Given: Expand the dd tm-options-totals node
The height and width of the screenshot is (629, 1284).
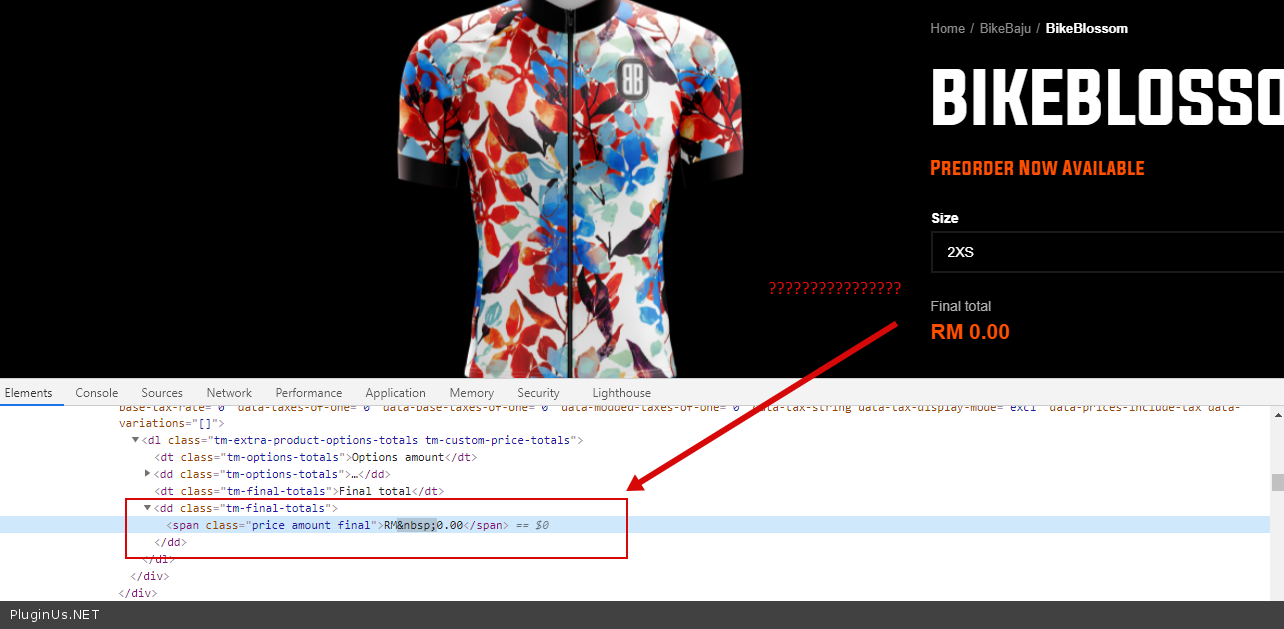Looking at the screenshot, I should [x=149, y=473].
